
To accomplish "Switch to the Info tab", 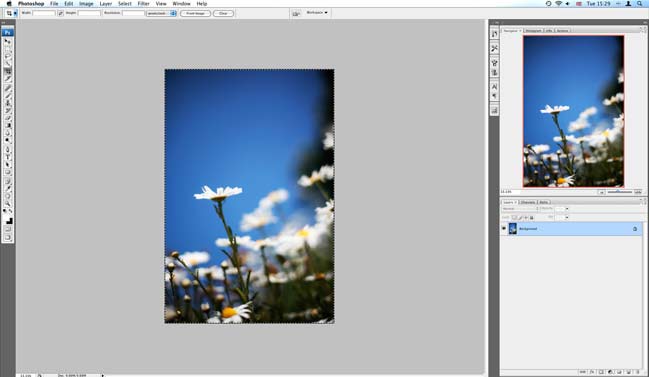I will (x=548, y=31).
